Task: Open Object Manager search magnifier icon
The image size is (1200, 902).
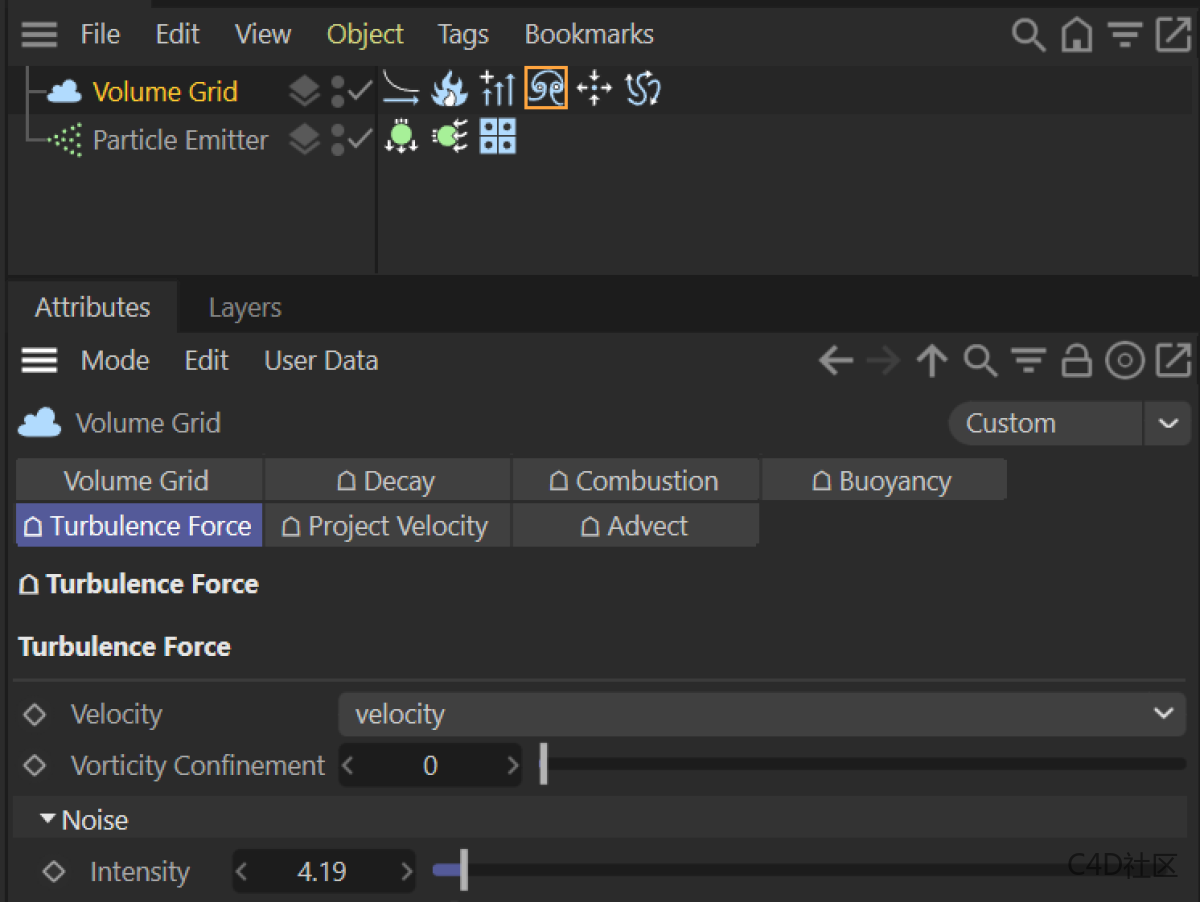Action: 1027,35
